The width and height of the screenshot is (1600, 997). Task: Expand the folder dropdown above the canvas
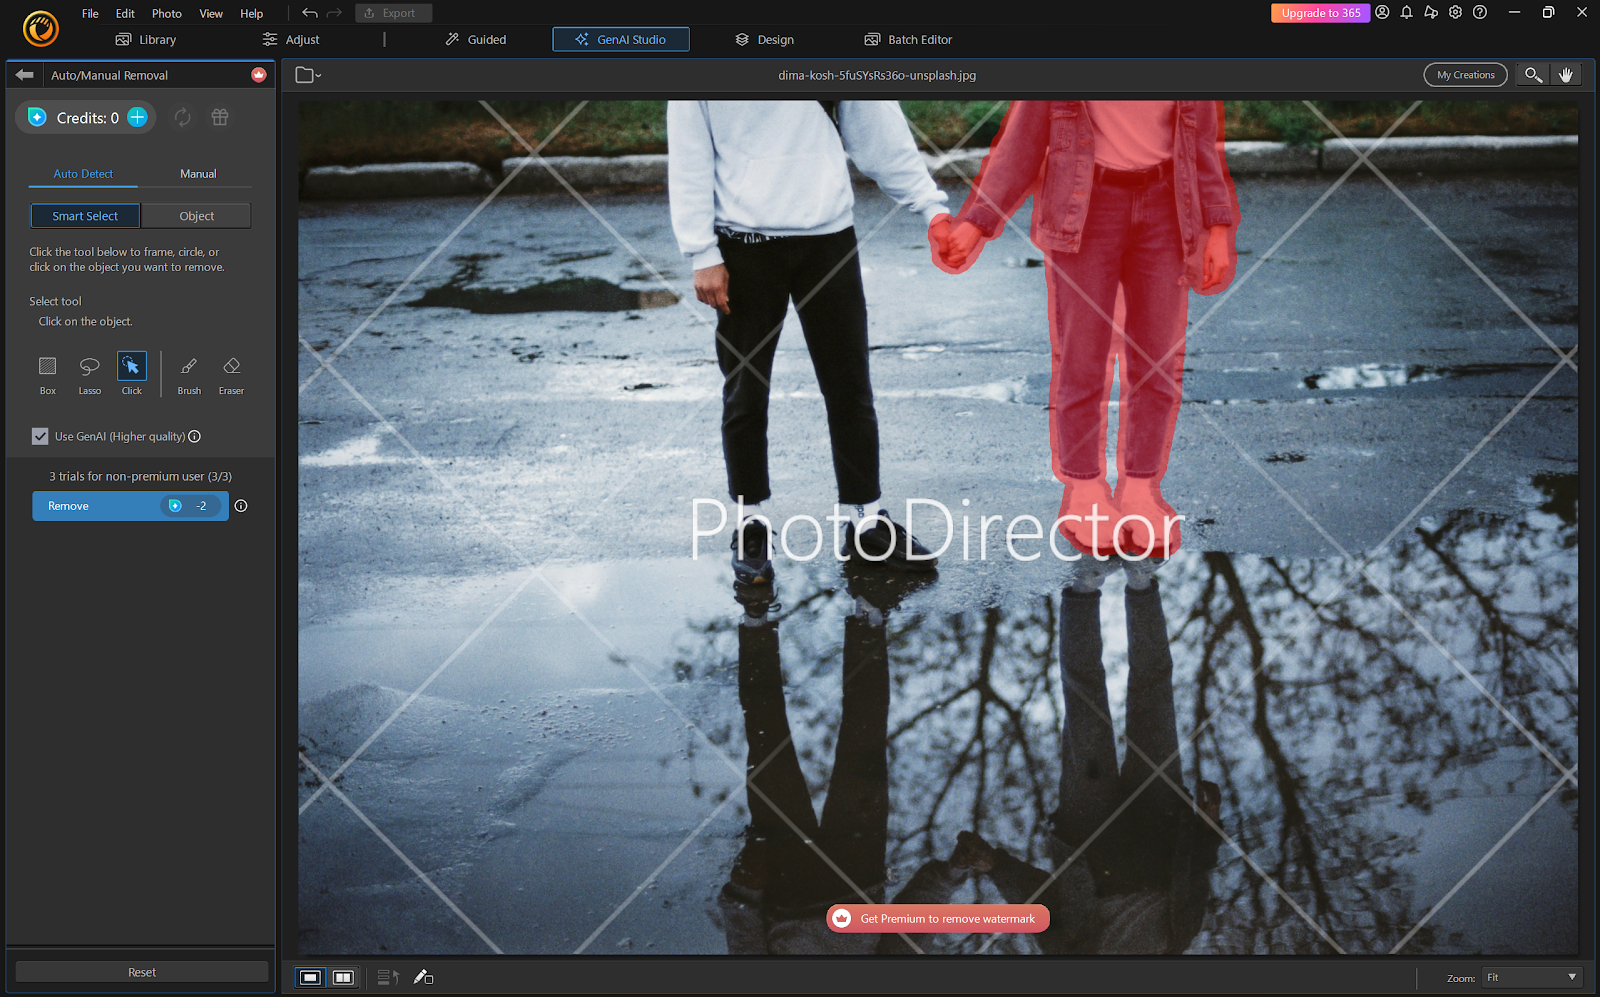306,74
